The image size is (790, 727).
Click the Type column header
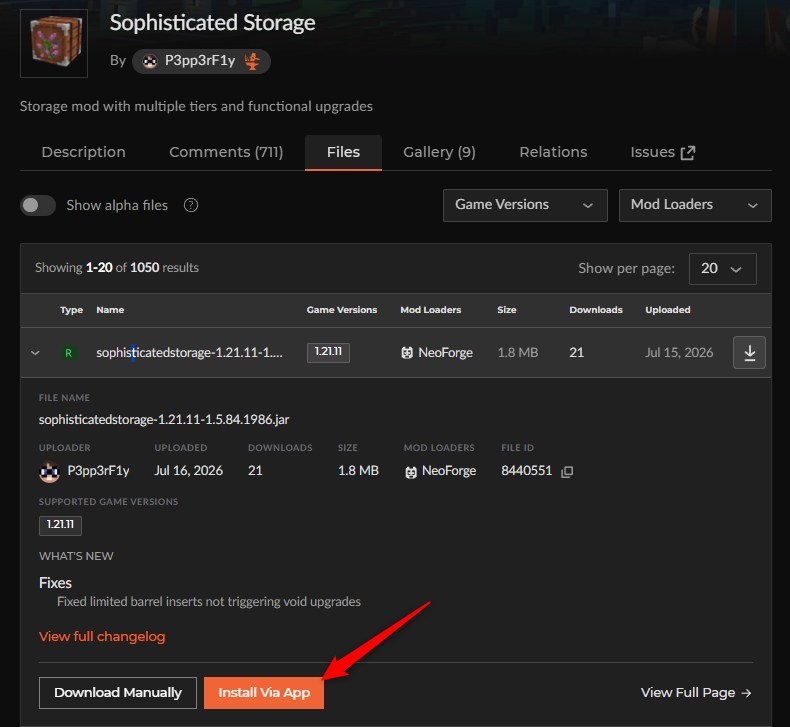(71, 310)
